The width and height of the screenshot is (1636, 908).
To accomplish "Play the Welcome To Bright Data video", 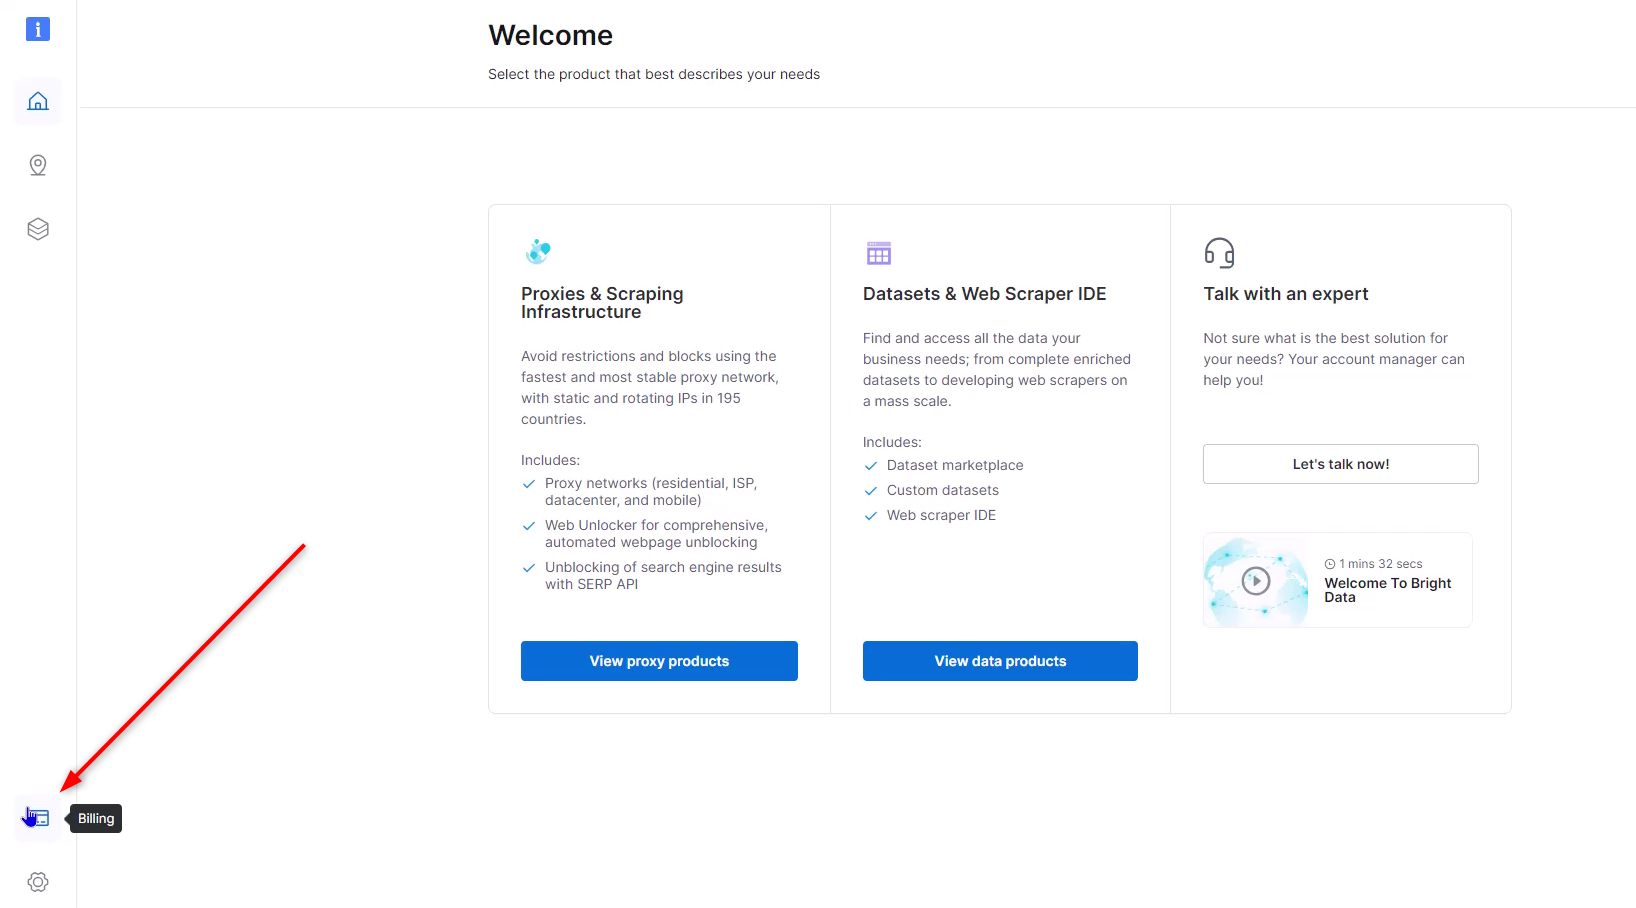I will (1256, 580).
